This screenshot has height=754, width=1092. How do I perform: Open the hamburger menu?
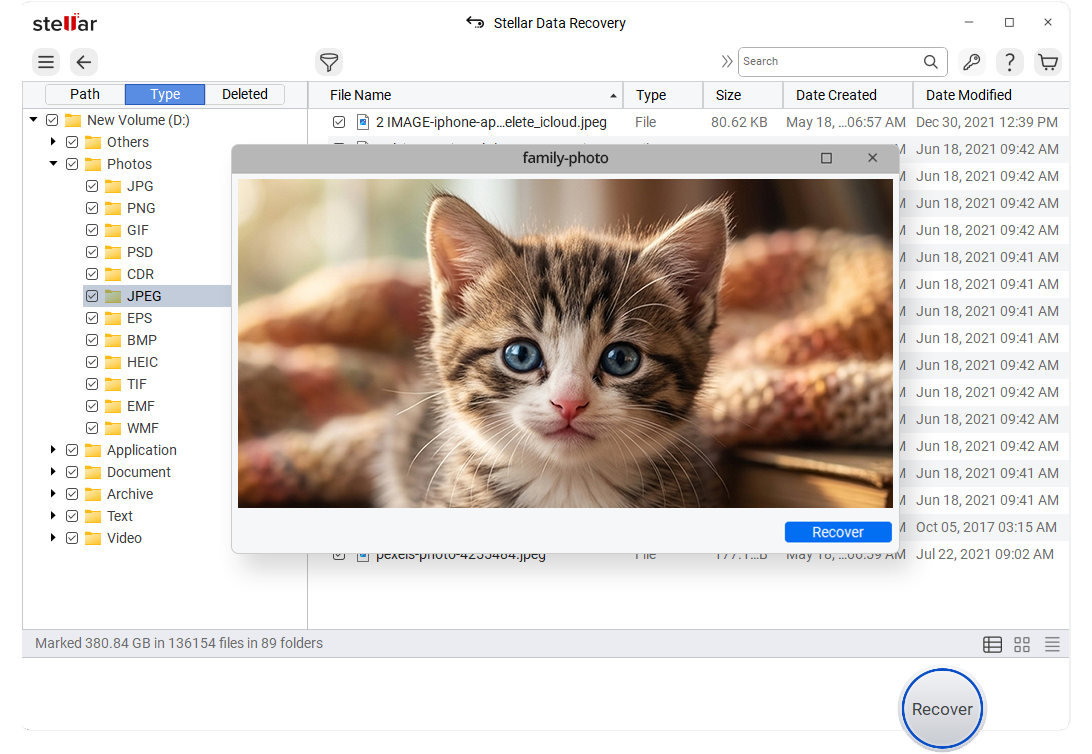[x=46, y=62]
